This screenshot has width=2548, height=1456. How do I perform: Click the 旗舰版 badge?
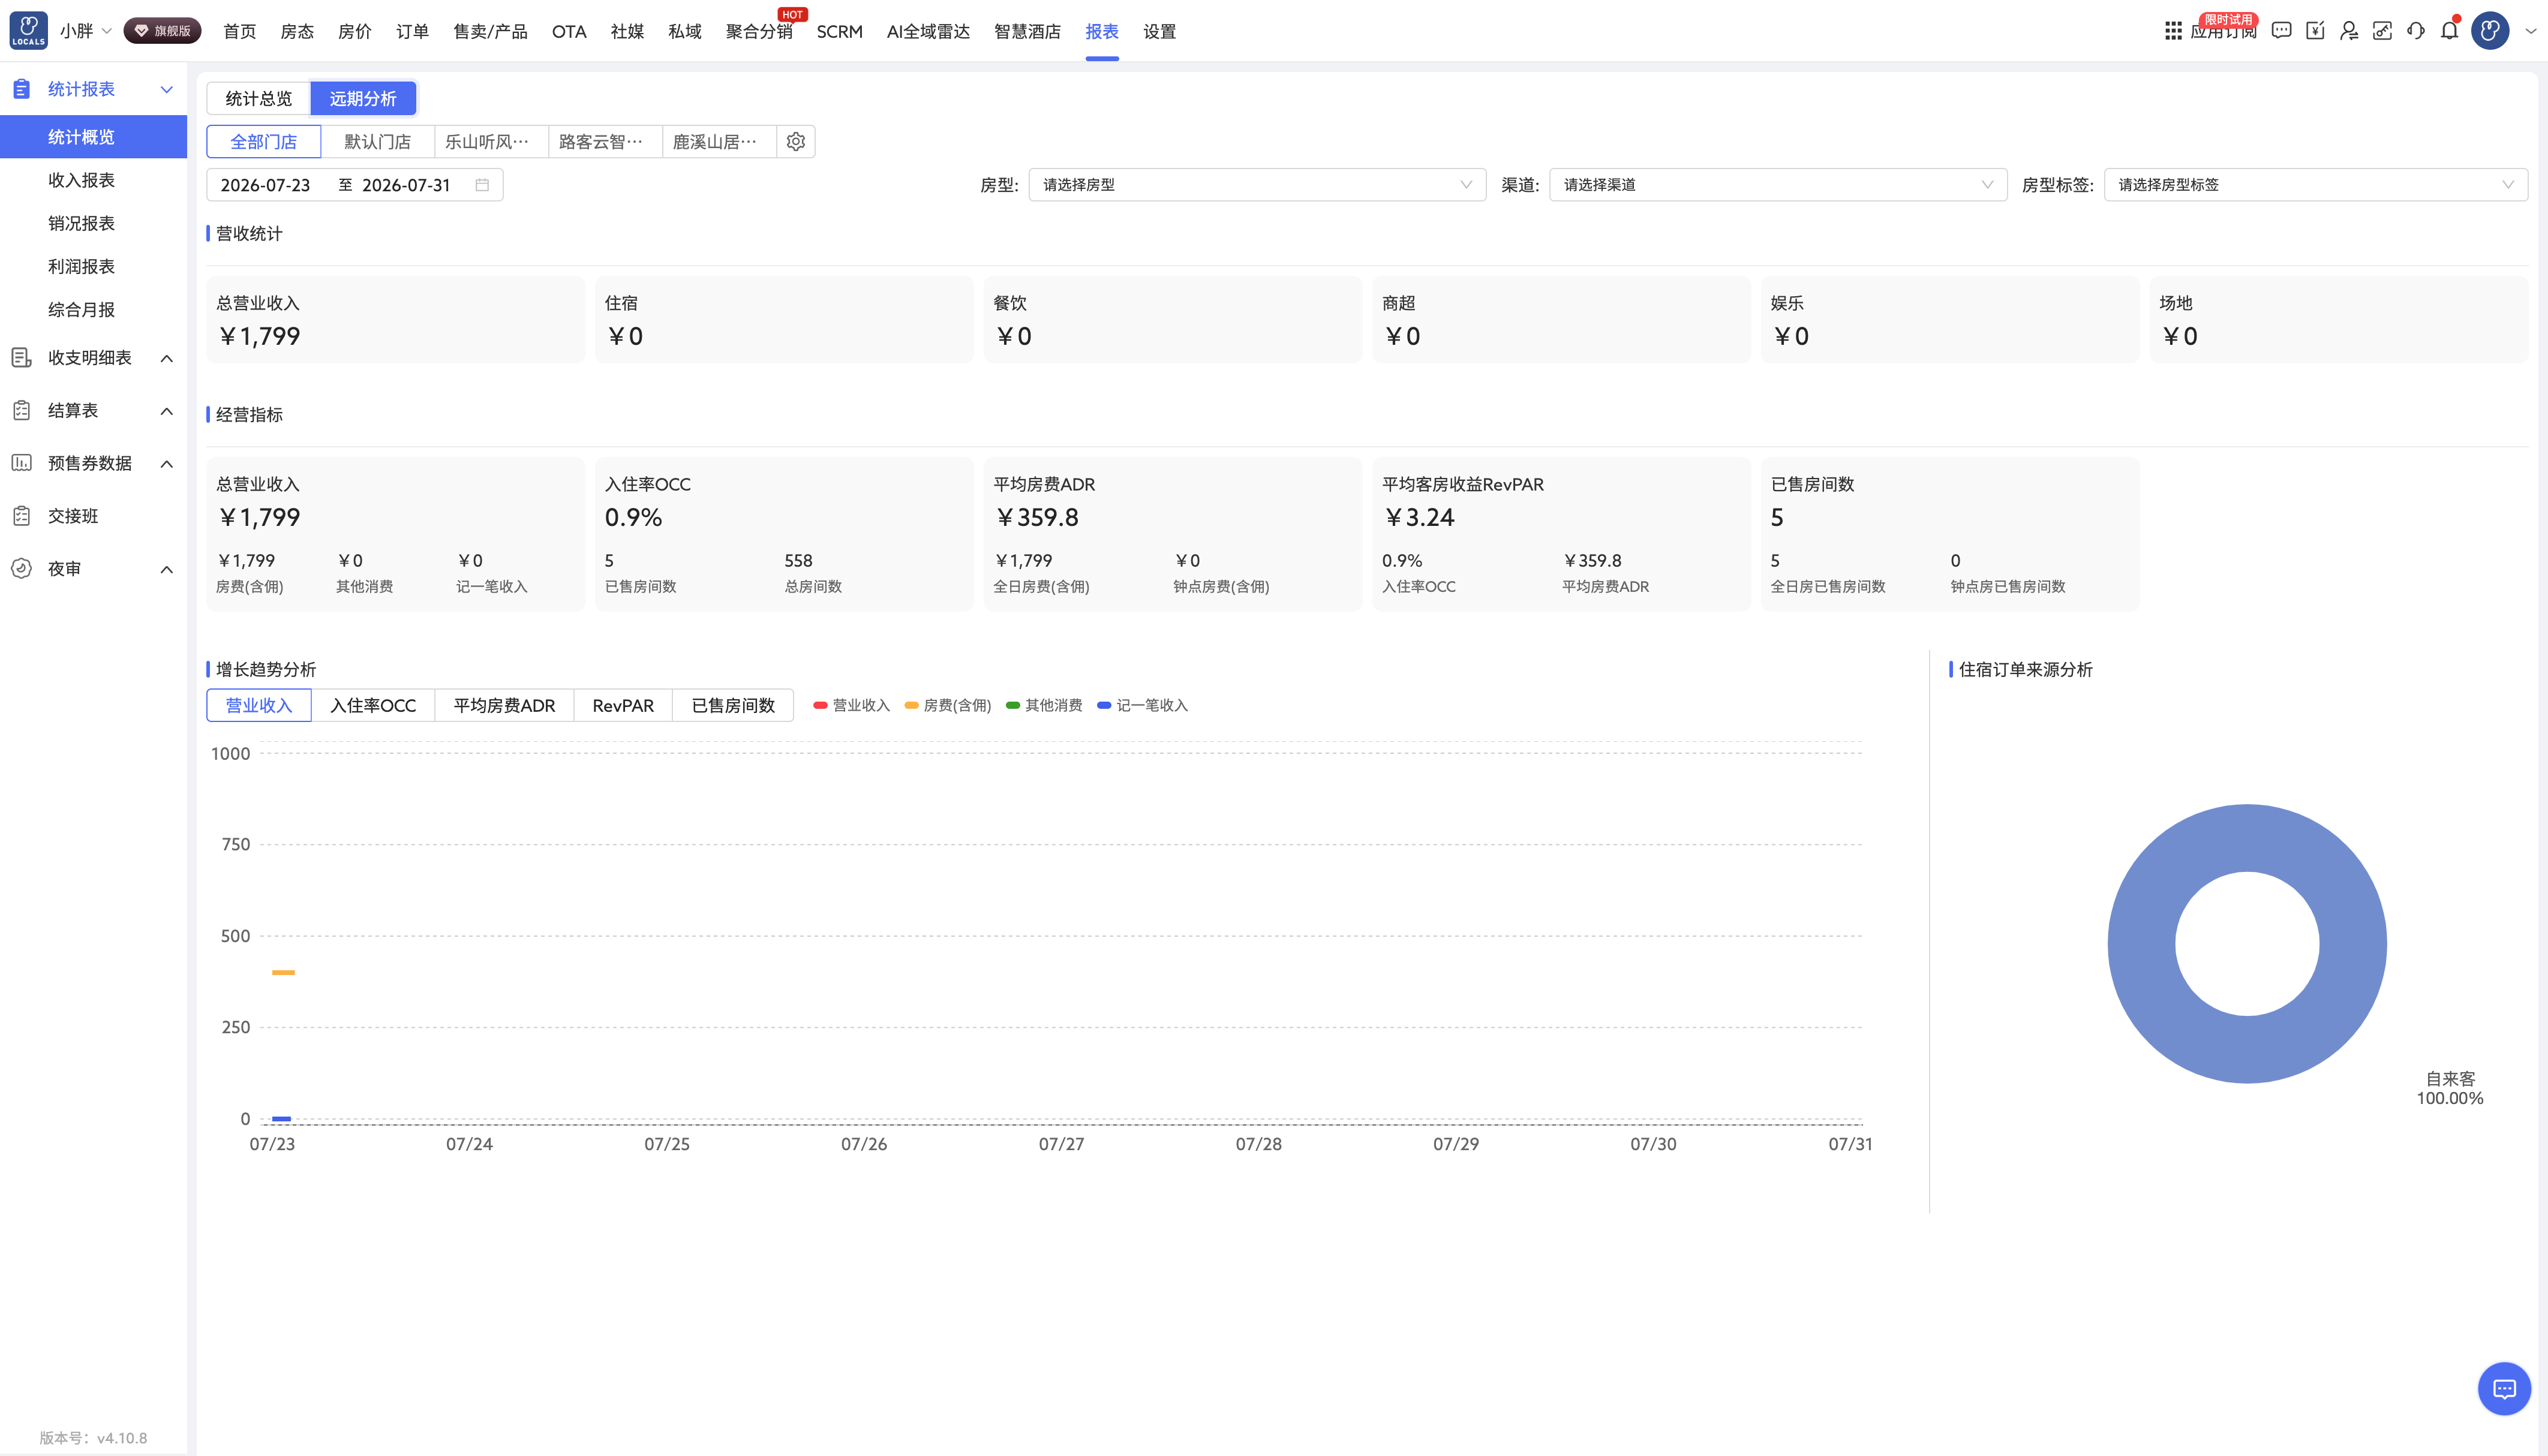click(162, 31)
